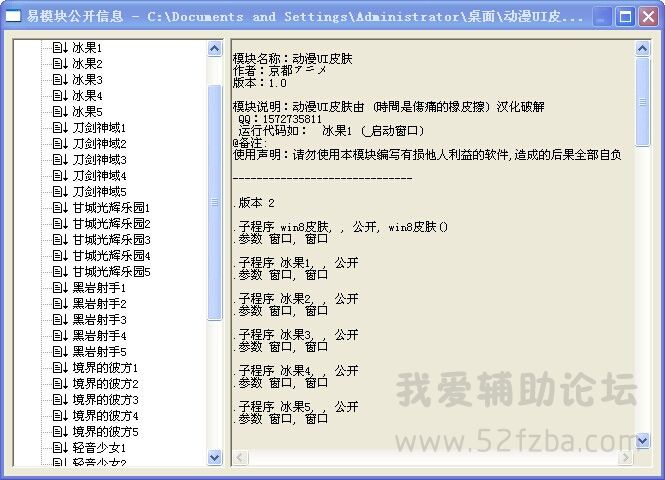Select the 冰果1 label in the tree

pyautogui.click(x=87, y=47)
